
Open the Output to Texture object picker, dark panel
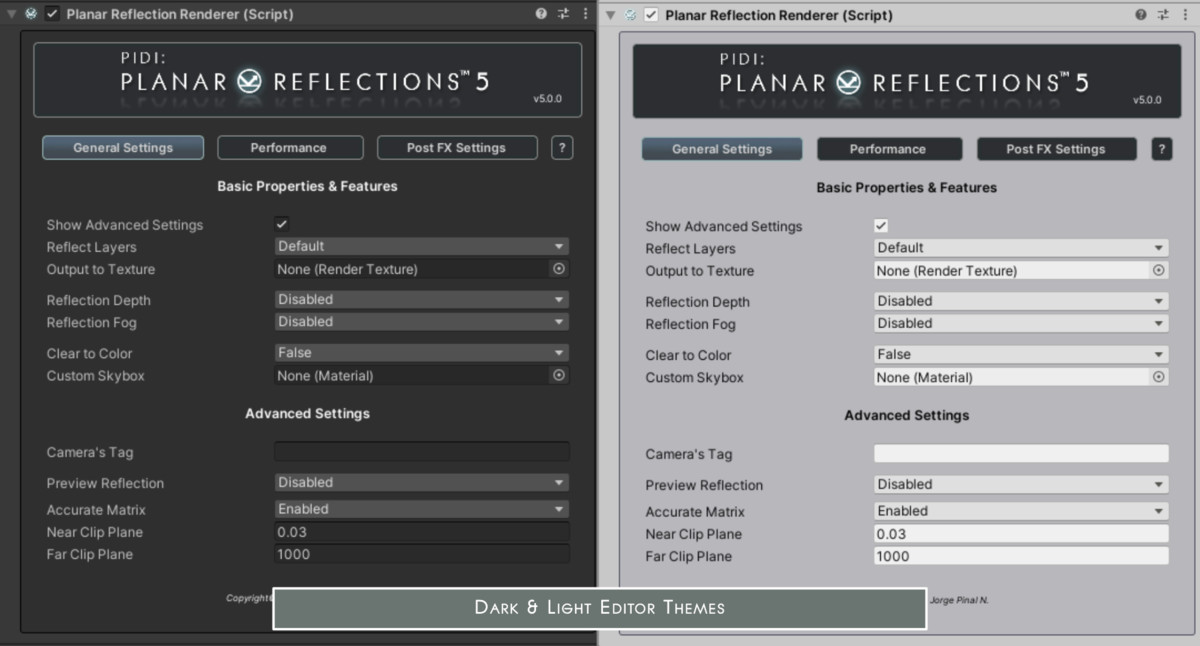(559, 269)
